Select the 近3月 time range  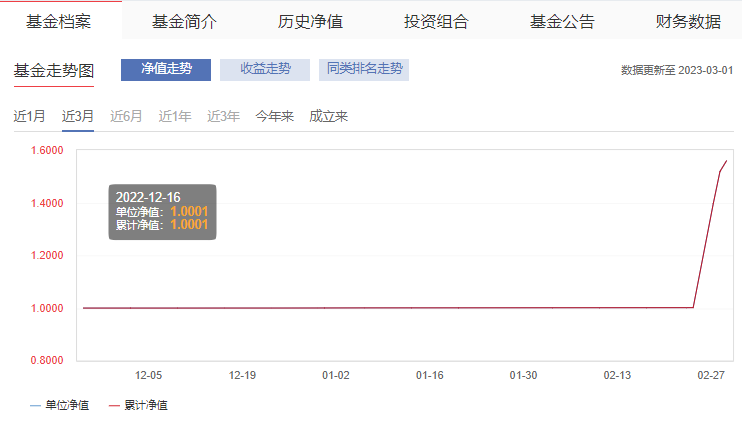tap(78, 116)
